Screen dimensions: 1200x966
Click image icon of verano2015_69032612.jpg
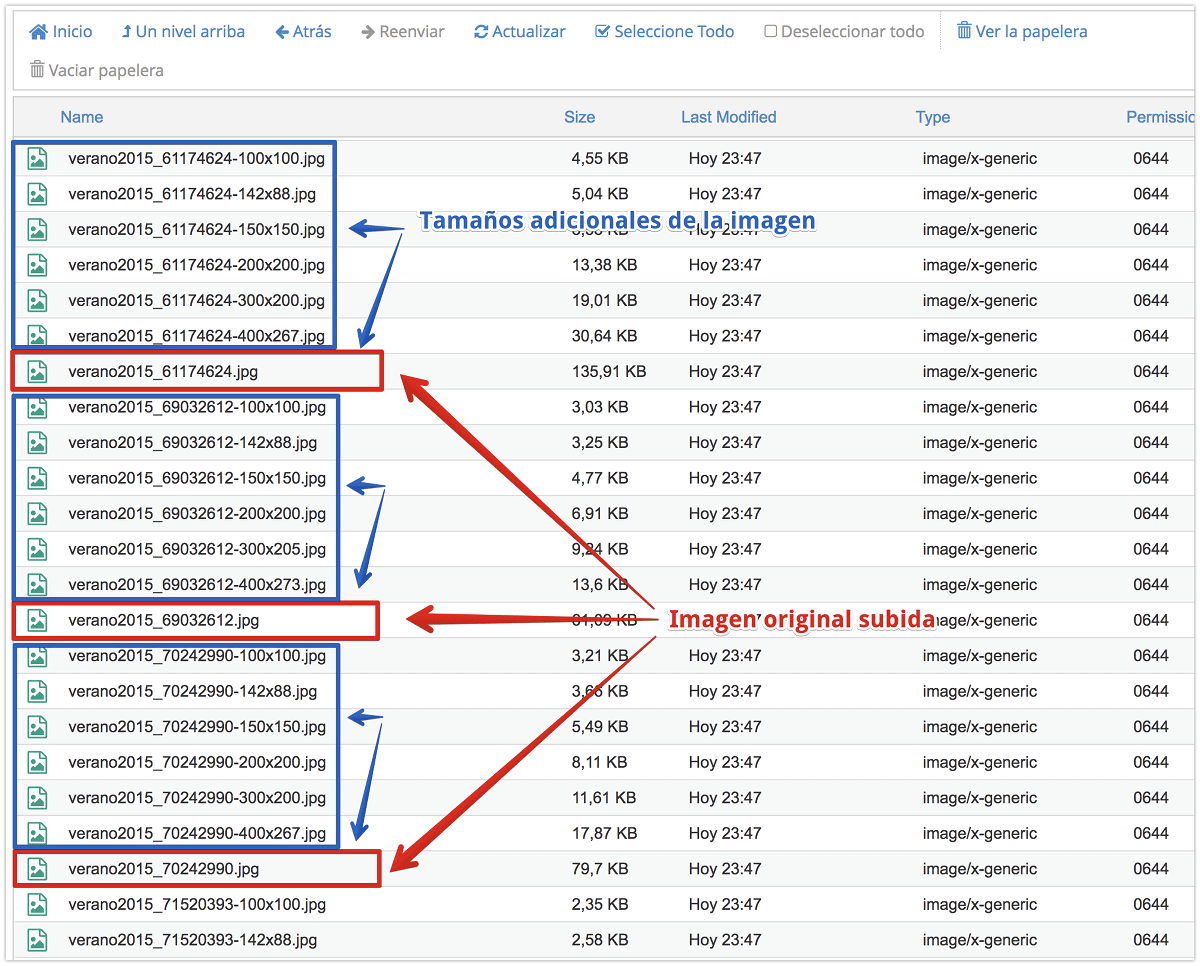(x=38, y=620)
